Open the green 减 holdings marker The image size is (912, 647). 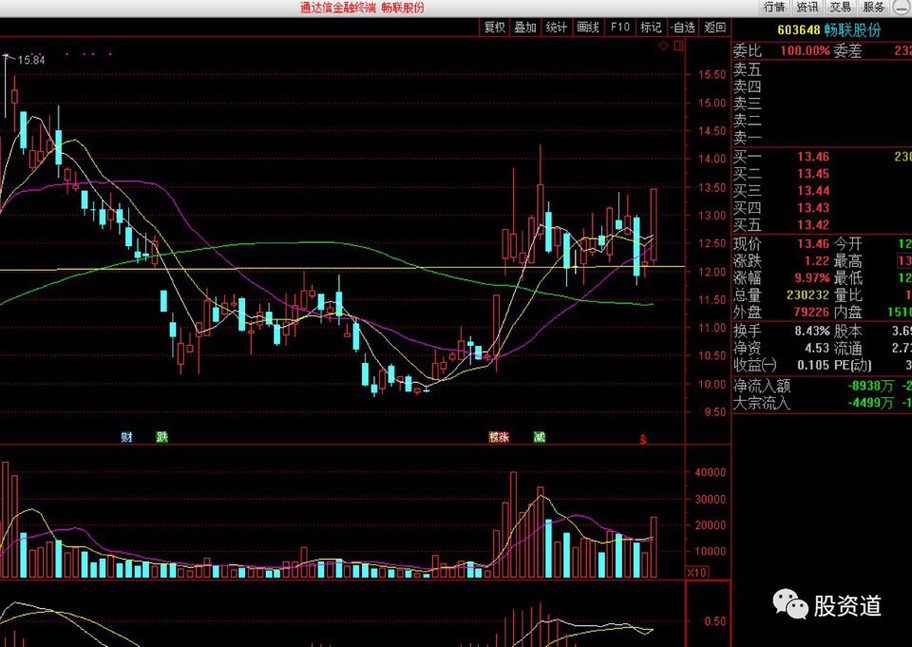point(539,437)
